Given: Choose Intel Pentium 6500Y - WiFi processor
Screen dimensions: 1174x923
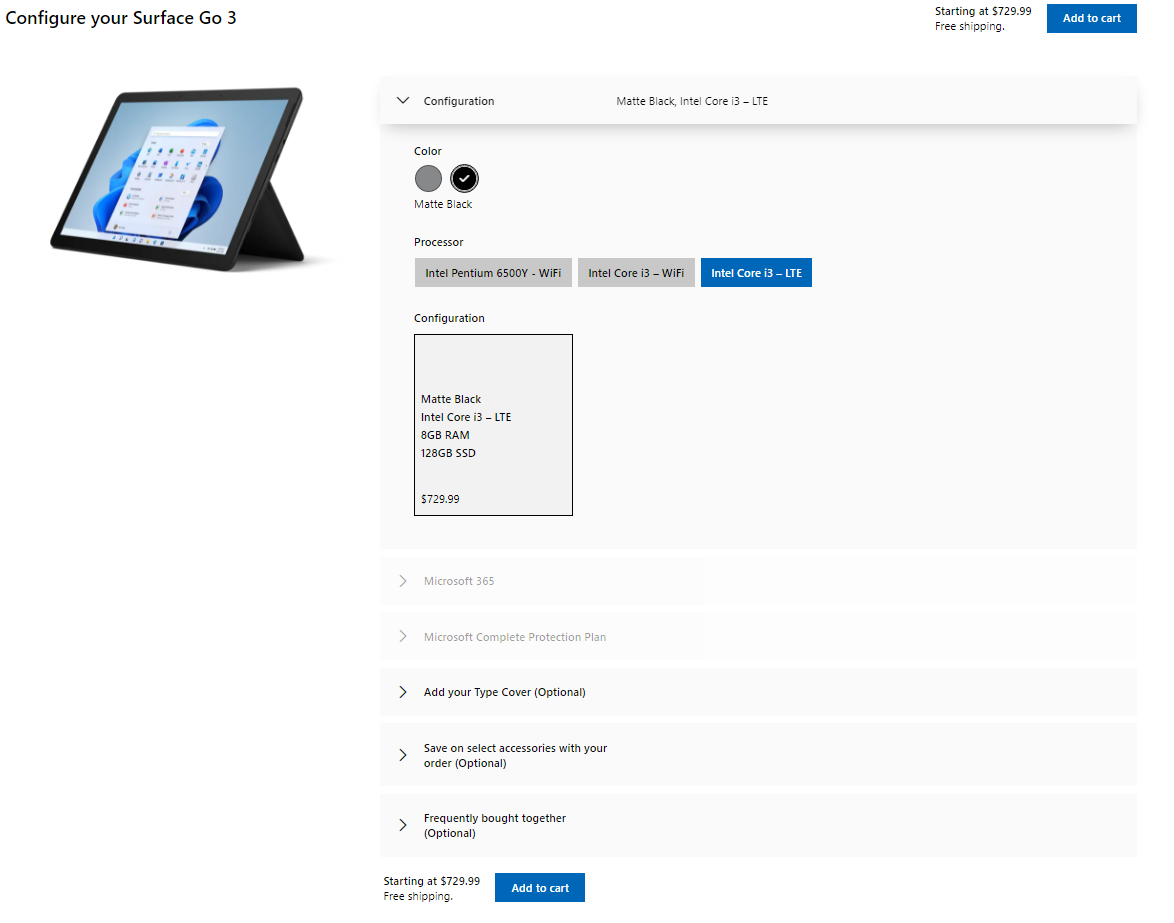Looking at the screenshot, I should pyautogui.click(x=493, y=273).
